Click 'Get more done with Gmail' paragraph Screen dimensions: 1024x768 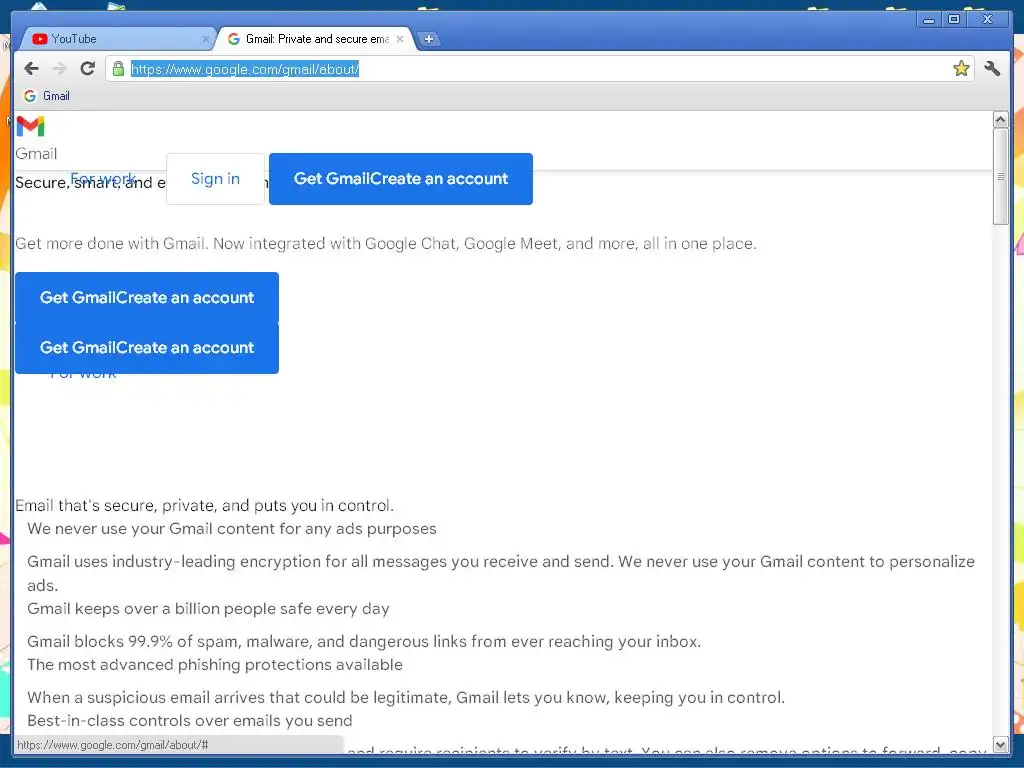[x=385, y=244]
